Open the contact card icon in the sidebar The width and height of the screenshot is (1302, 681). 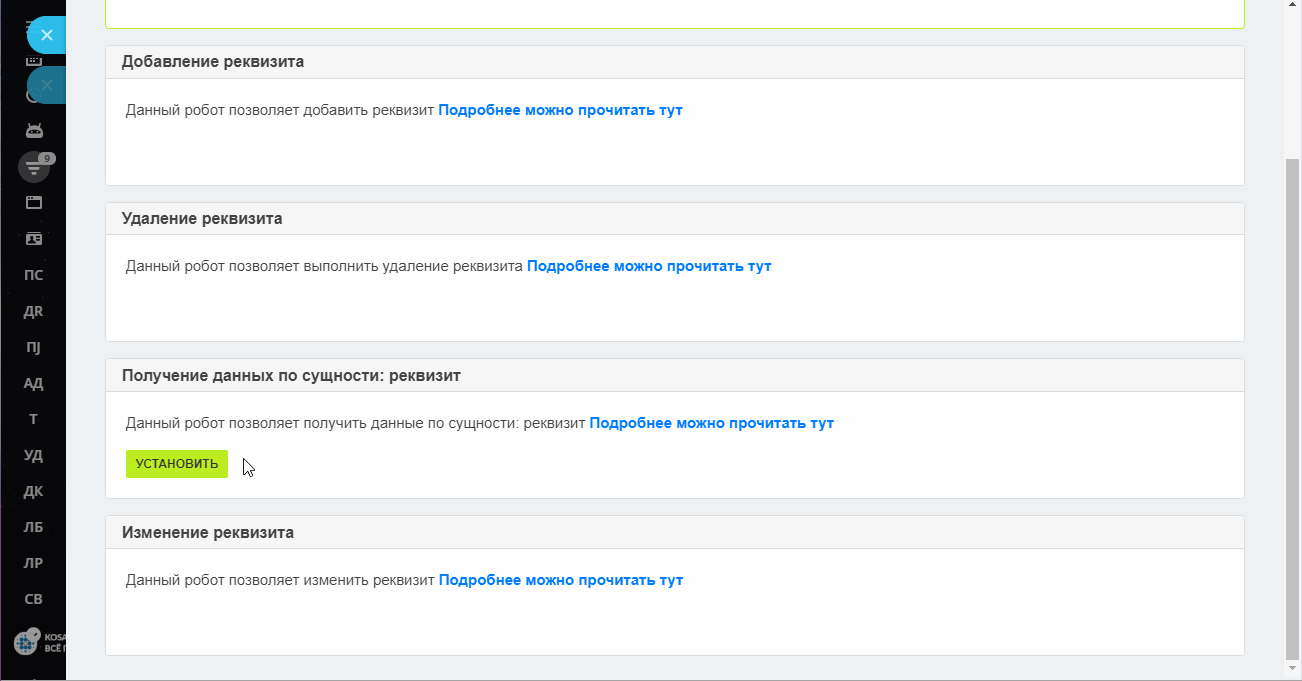[34, 239]
